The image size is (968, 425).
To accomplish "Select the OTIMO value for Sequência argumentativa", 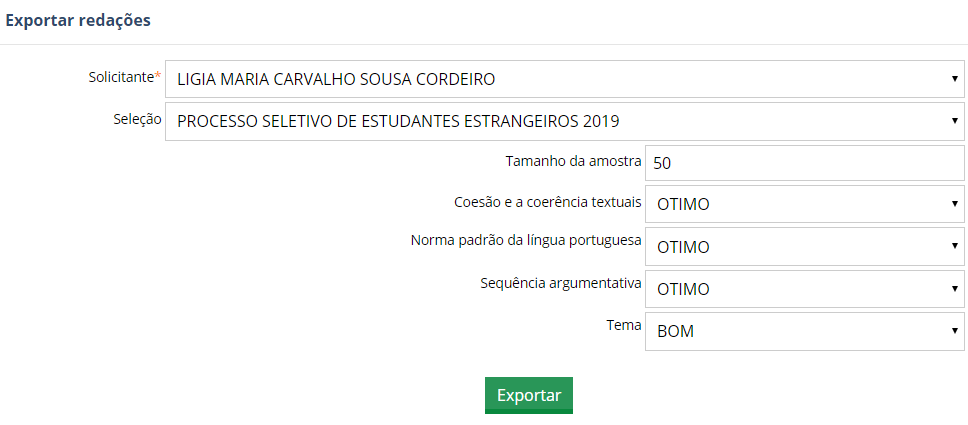I will pyautogui.click(x=683, y=289).
